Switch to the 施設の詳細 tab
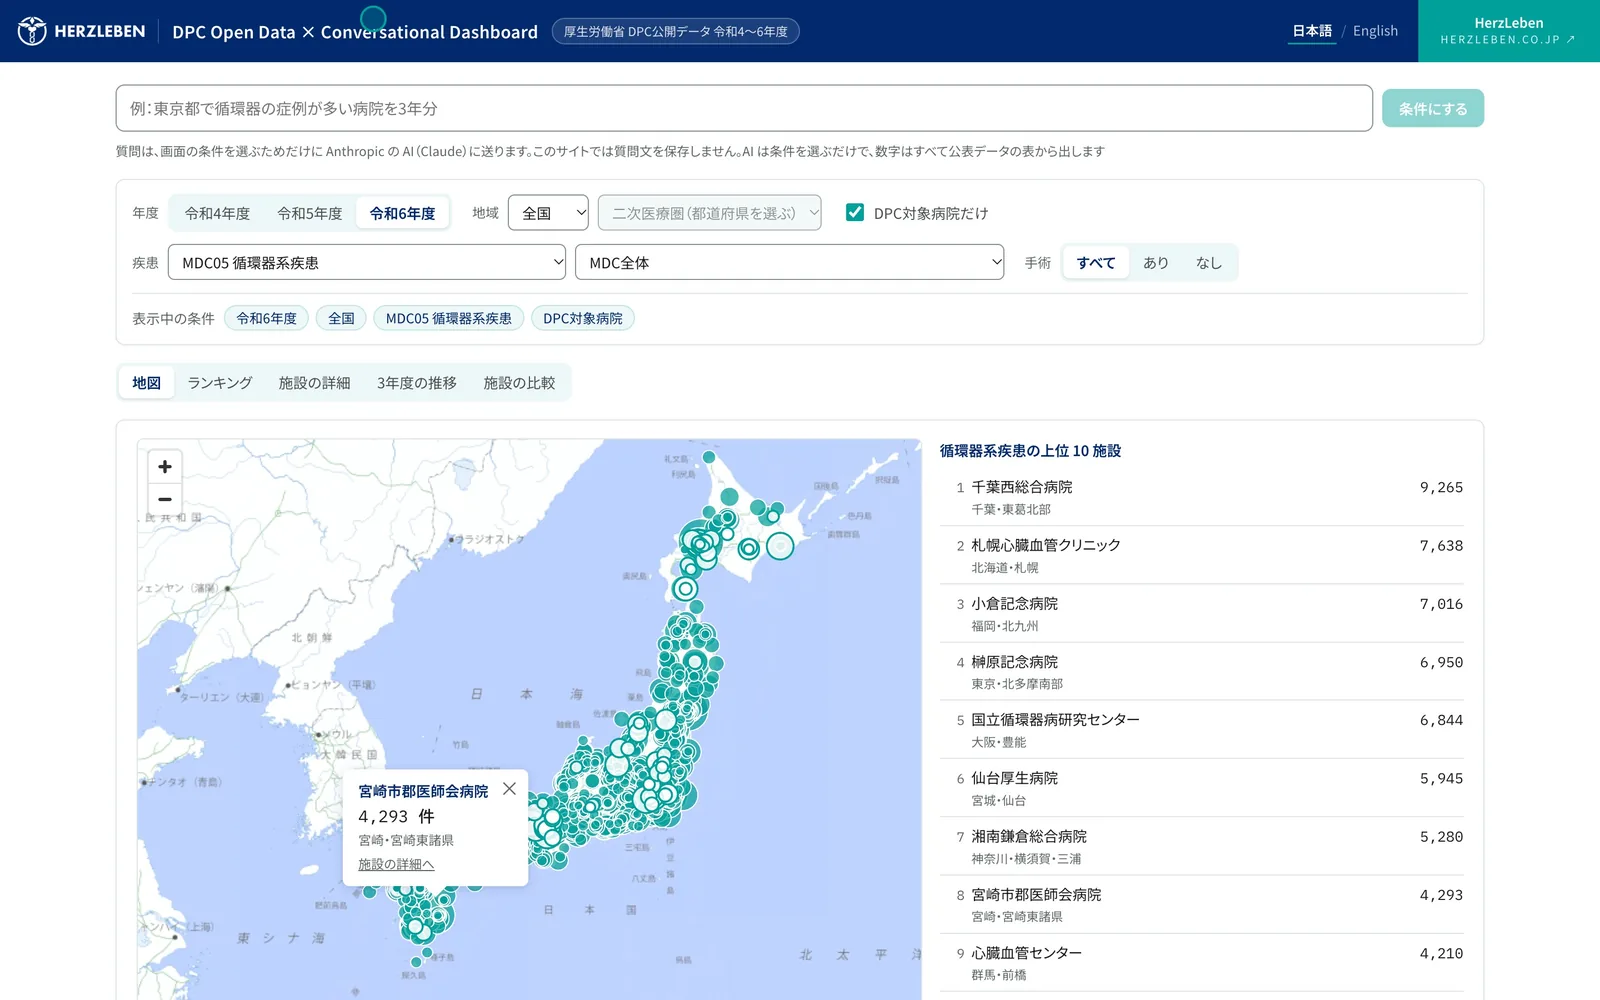The height and width of the screenshot is (1000, 1600). (314, 383)
